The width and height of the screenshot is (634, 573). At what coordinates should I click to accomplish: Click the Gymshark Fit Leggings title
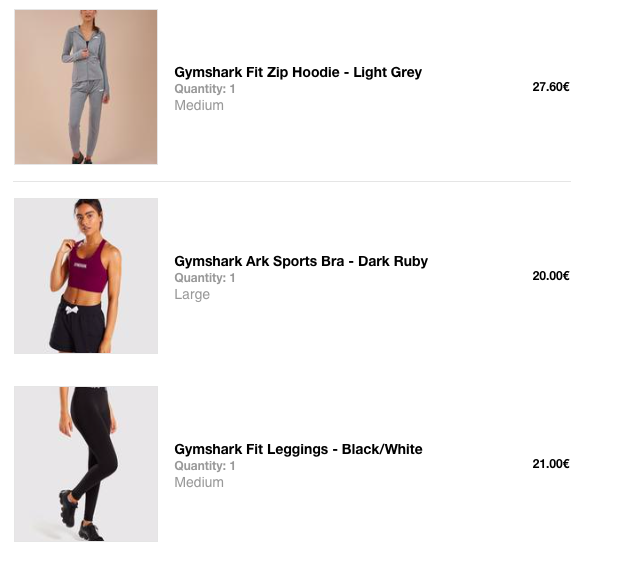pyautogui.click(x=298, y=449)
